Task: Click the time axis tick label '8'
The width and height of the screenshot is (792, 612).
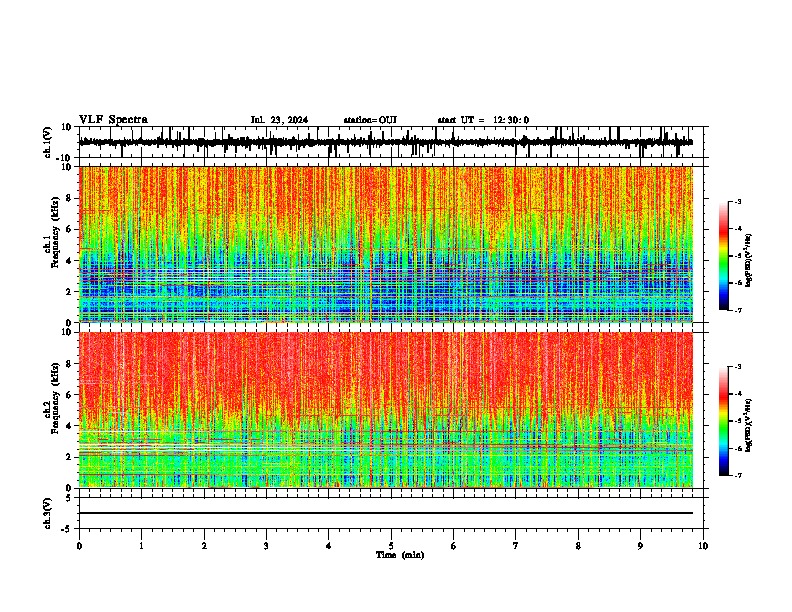Action: 578,546
